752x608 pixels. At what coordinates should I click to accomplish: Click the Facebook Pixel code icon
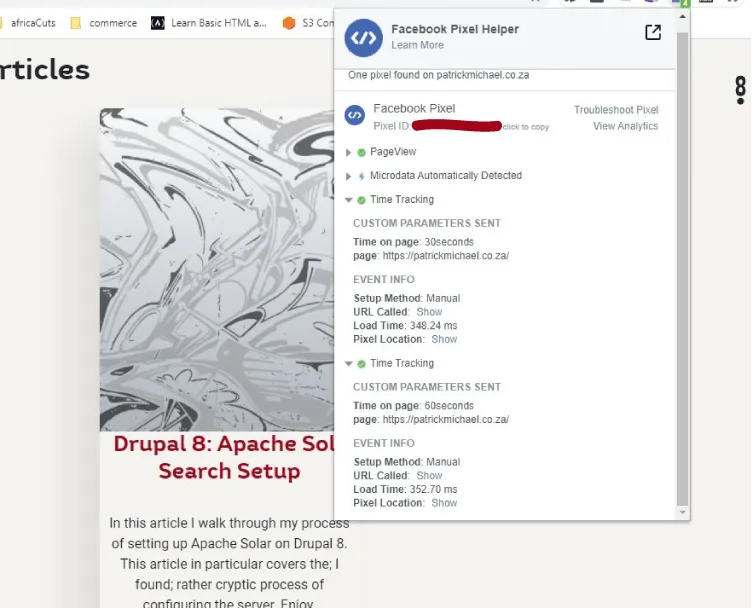coord(354,116)
